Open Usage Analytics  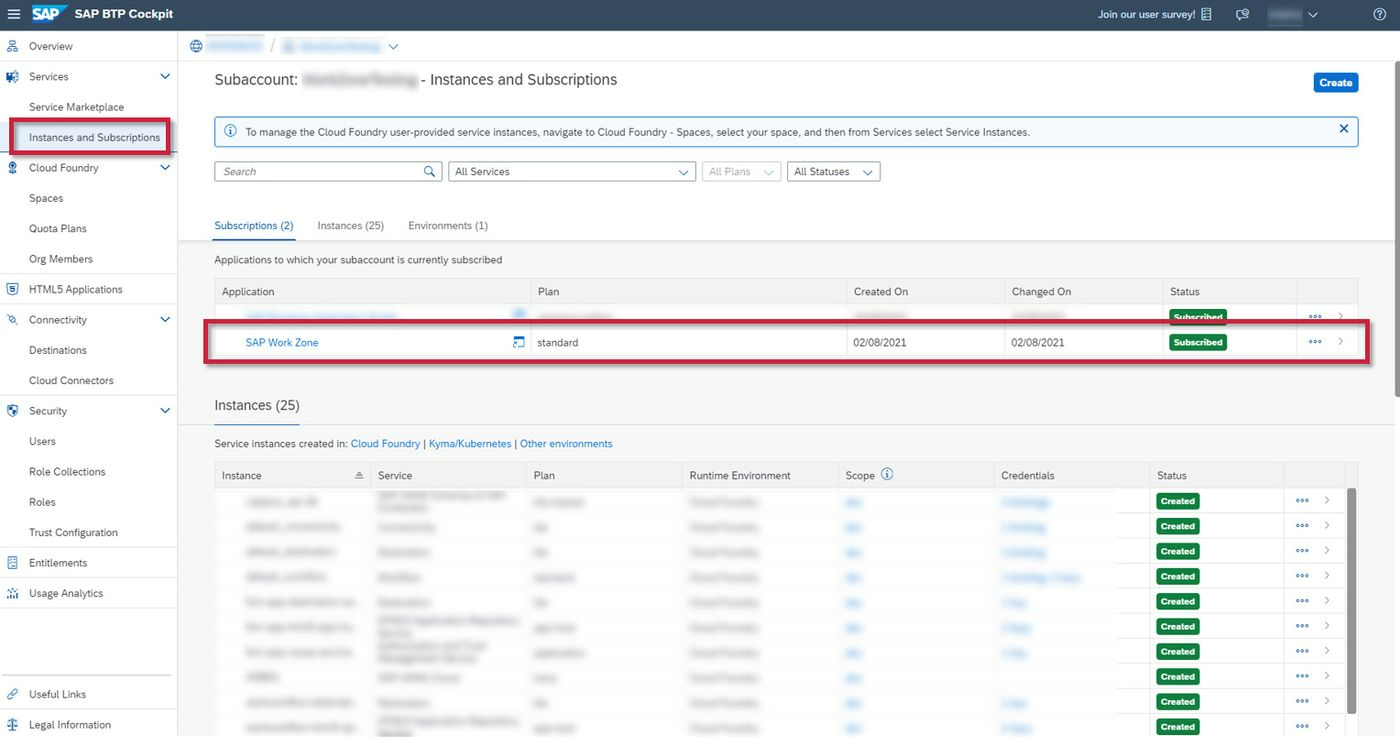click(x=66, y=593)
